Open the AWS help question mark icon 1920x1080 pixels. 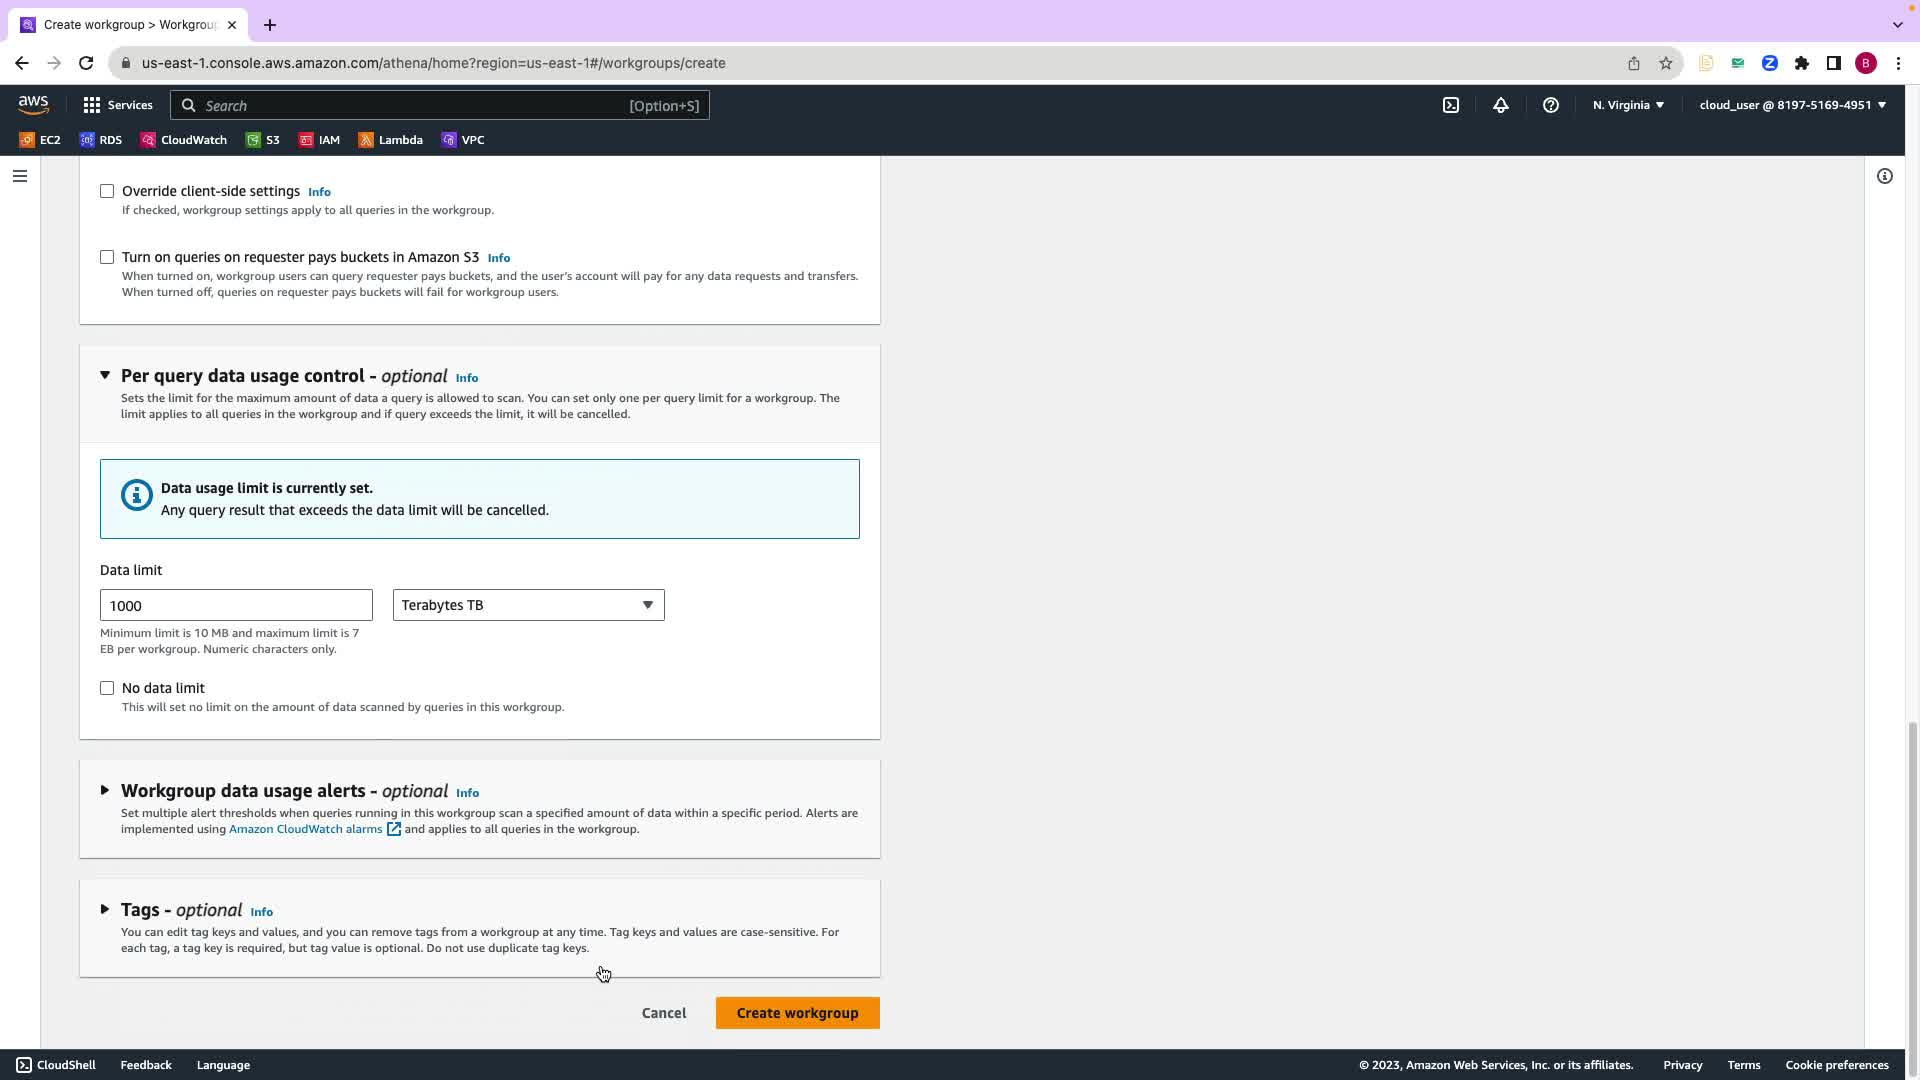point(1551,105)
